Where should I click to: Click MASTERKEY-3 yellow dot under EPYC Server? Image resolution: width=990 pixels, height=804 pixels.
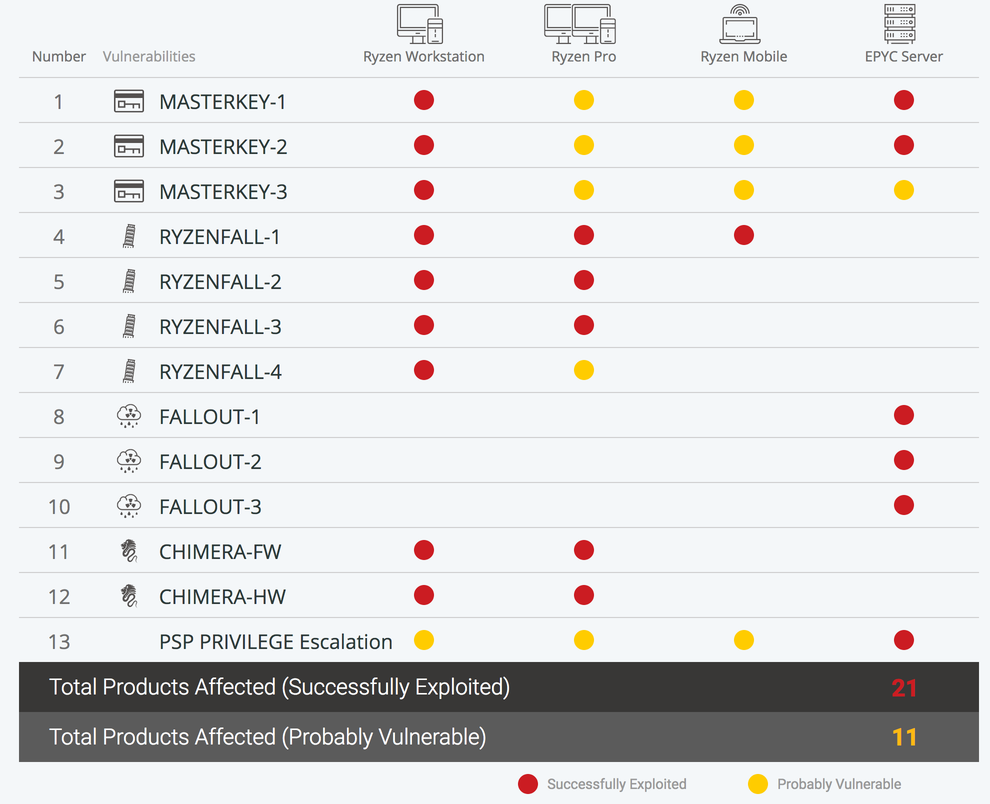click(x=904, y=189)
